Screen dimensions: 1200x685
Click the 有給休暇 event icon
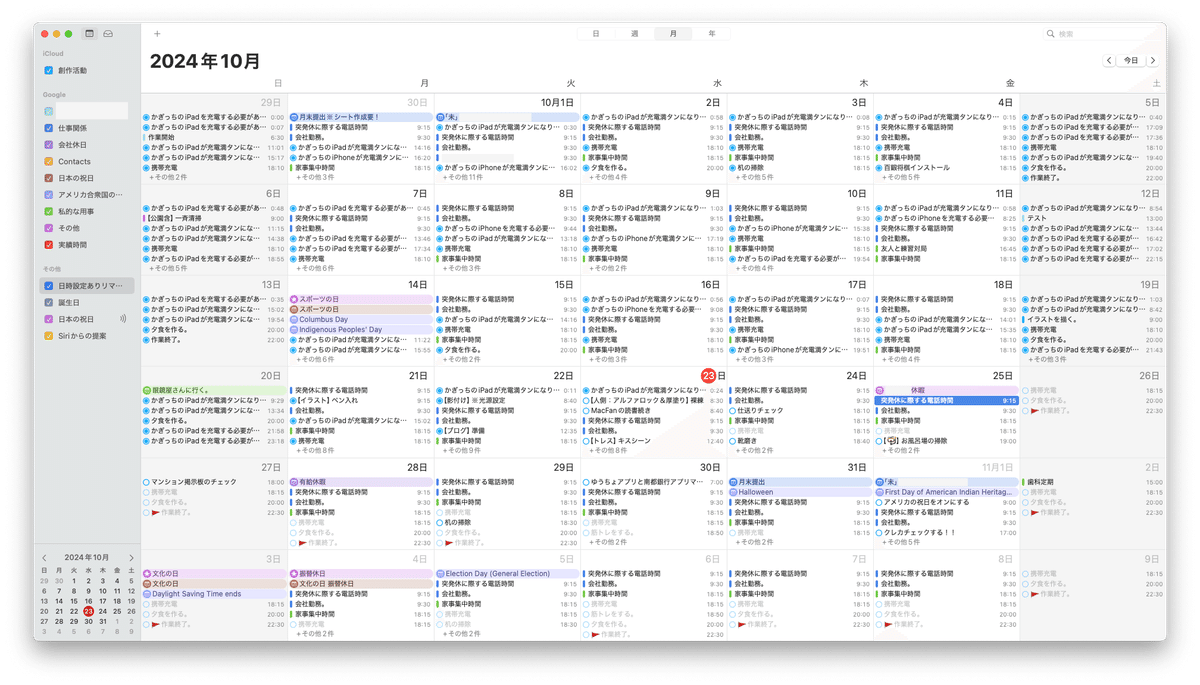294,482
